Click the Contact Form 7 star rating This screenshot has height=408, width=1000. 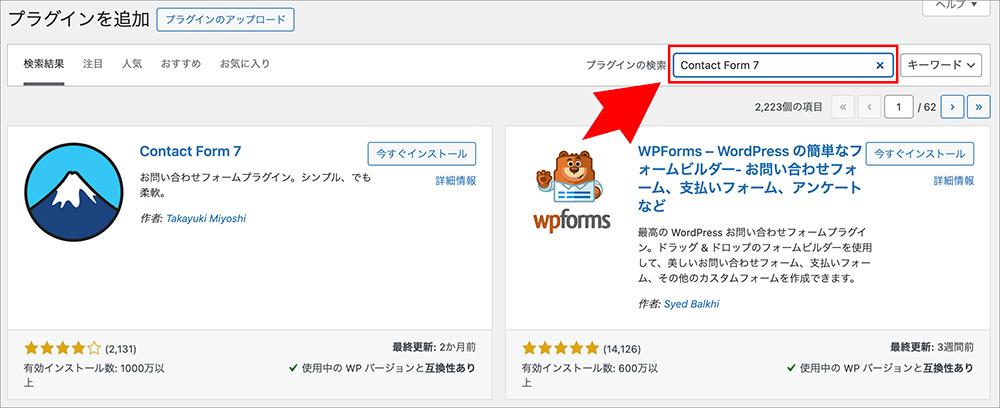(x=62, y=349)
